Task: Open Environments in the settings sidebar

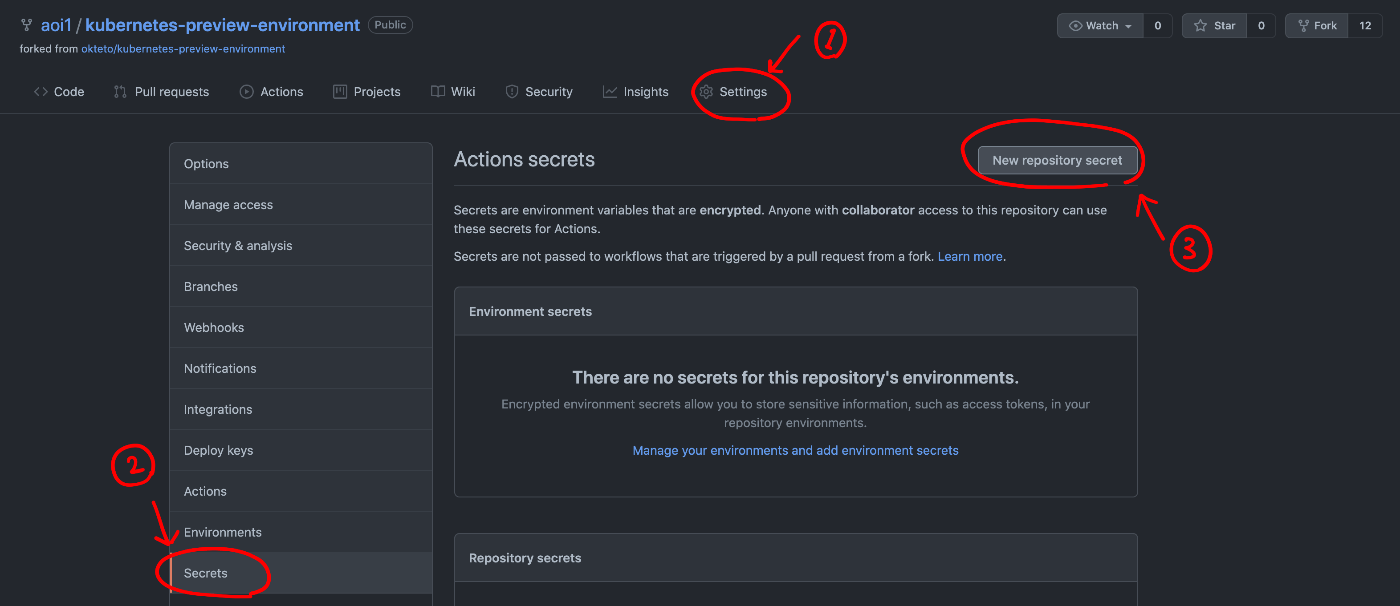Action: point(301,533)
